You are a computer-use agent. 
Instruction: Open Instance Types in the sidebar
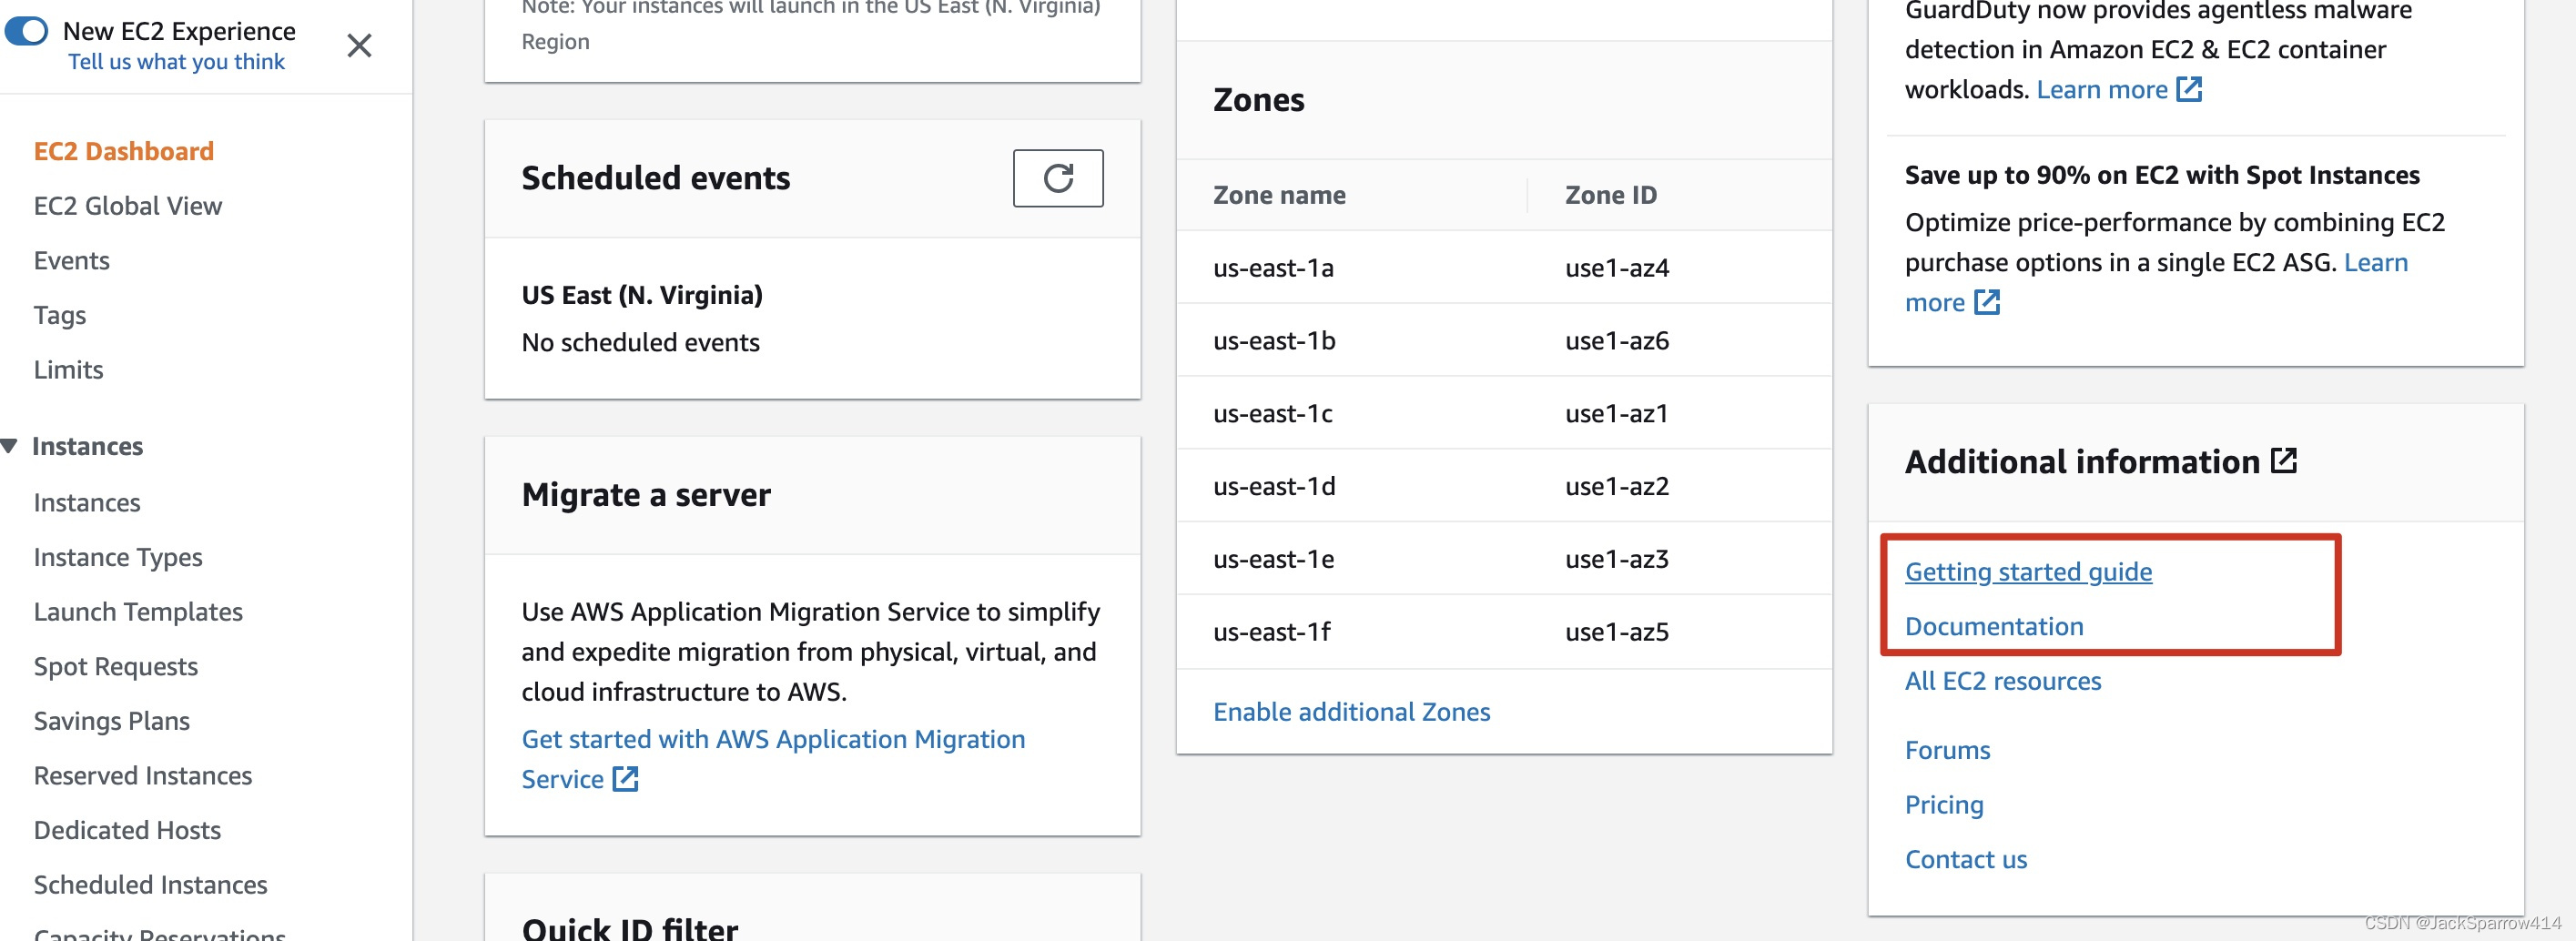118,557
